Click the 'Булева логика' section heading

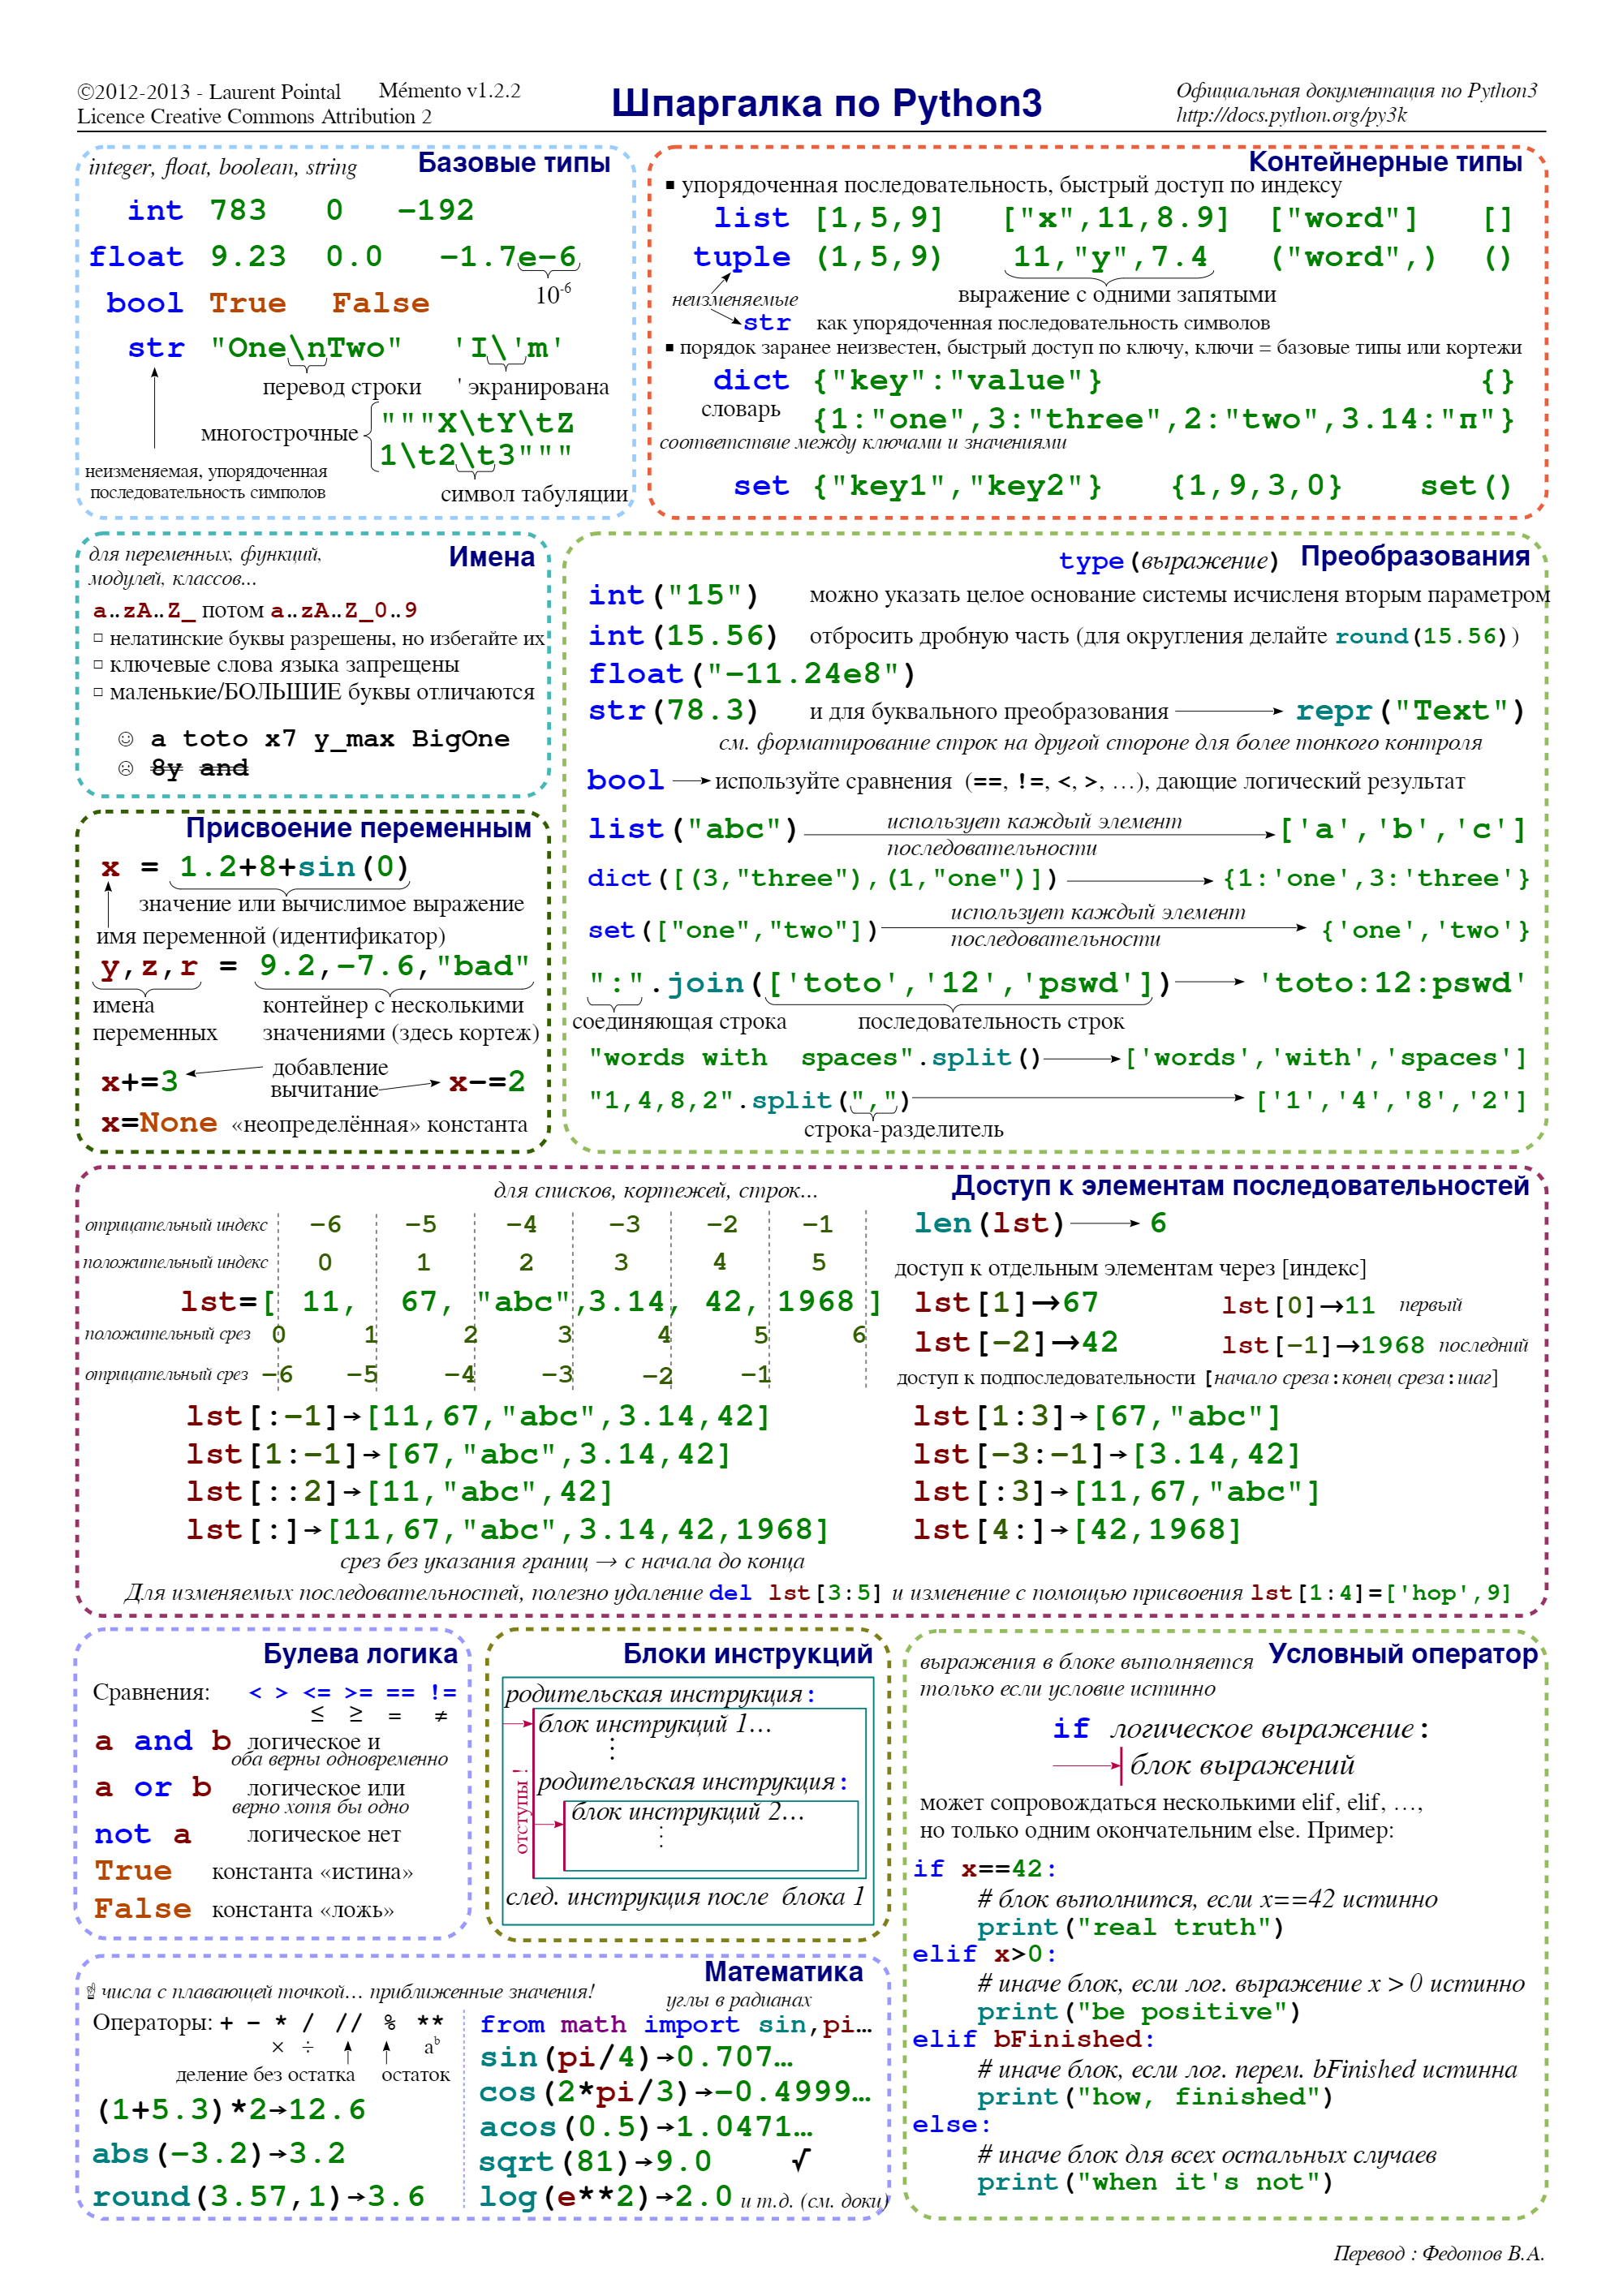360,1654
